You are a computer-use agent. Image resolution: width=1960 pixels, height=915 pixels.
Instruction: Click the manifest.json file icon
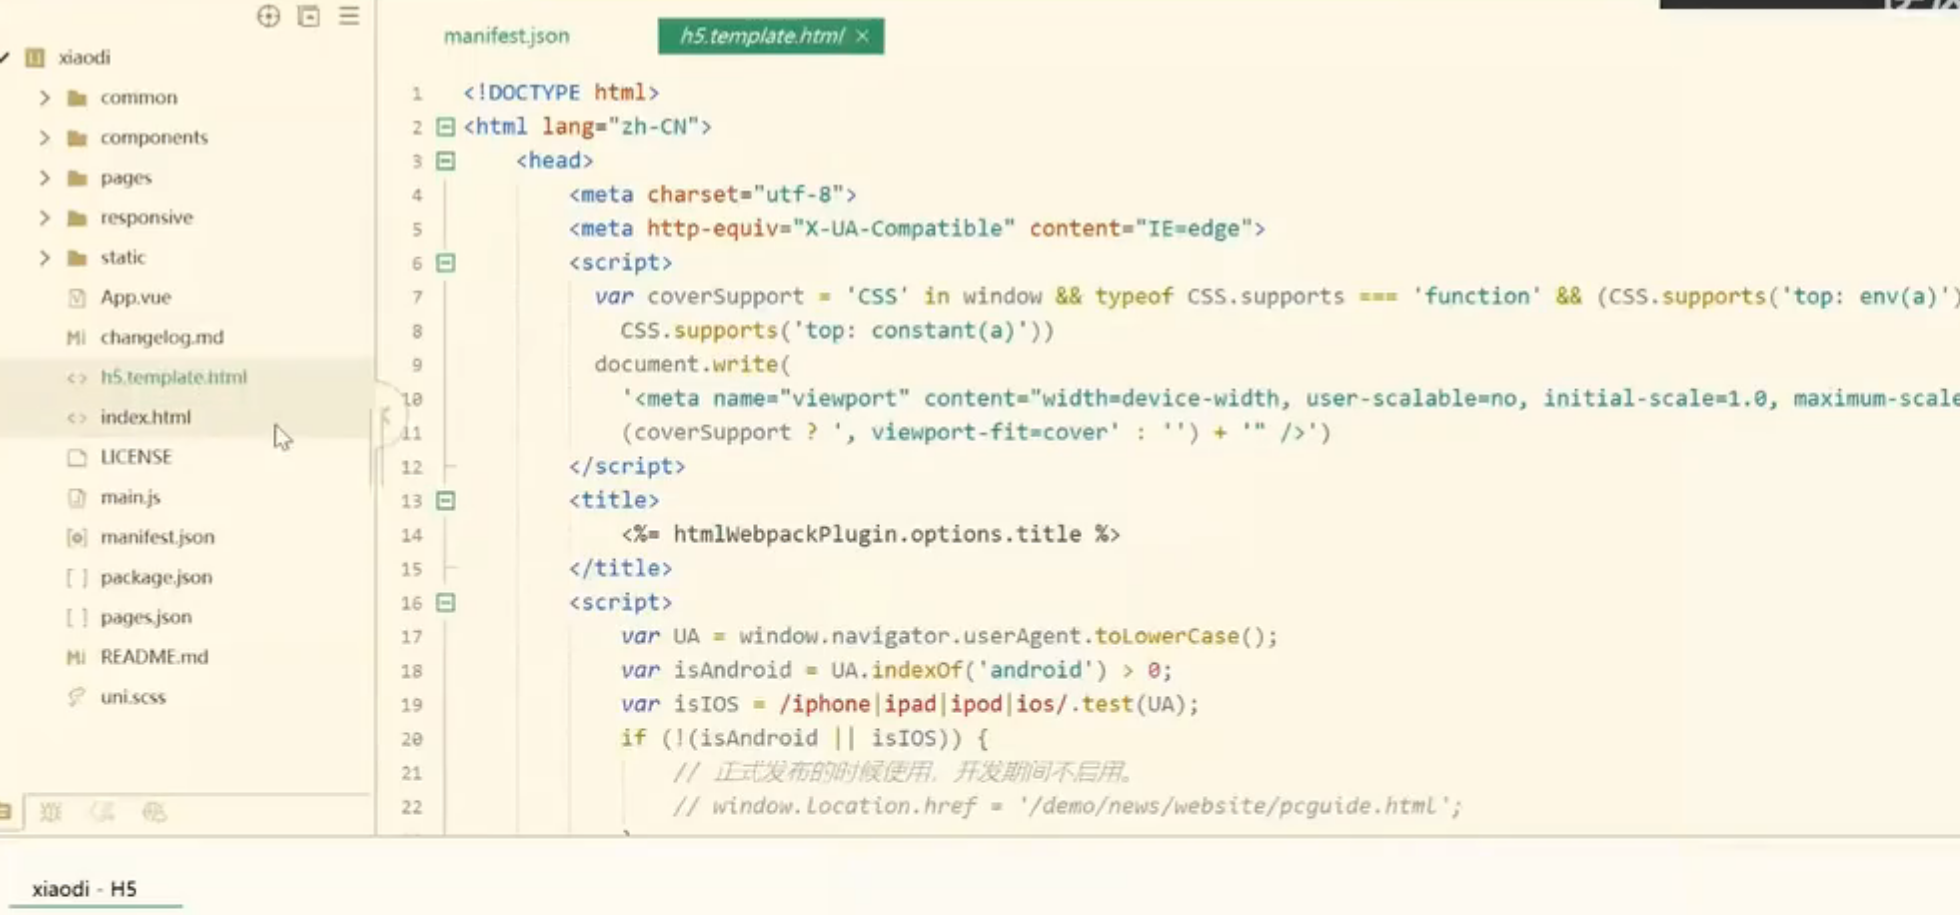77,537
